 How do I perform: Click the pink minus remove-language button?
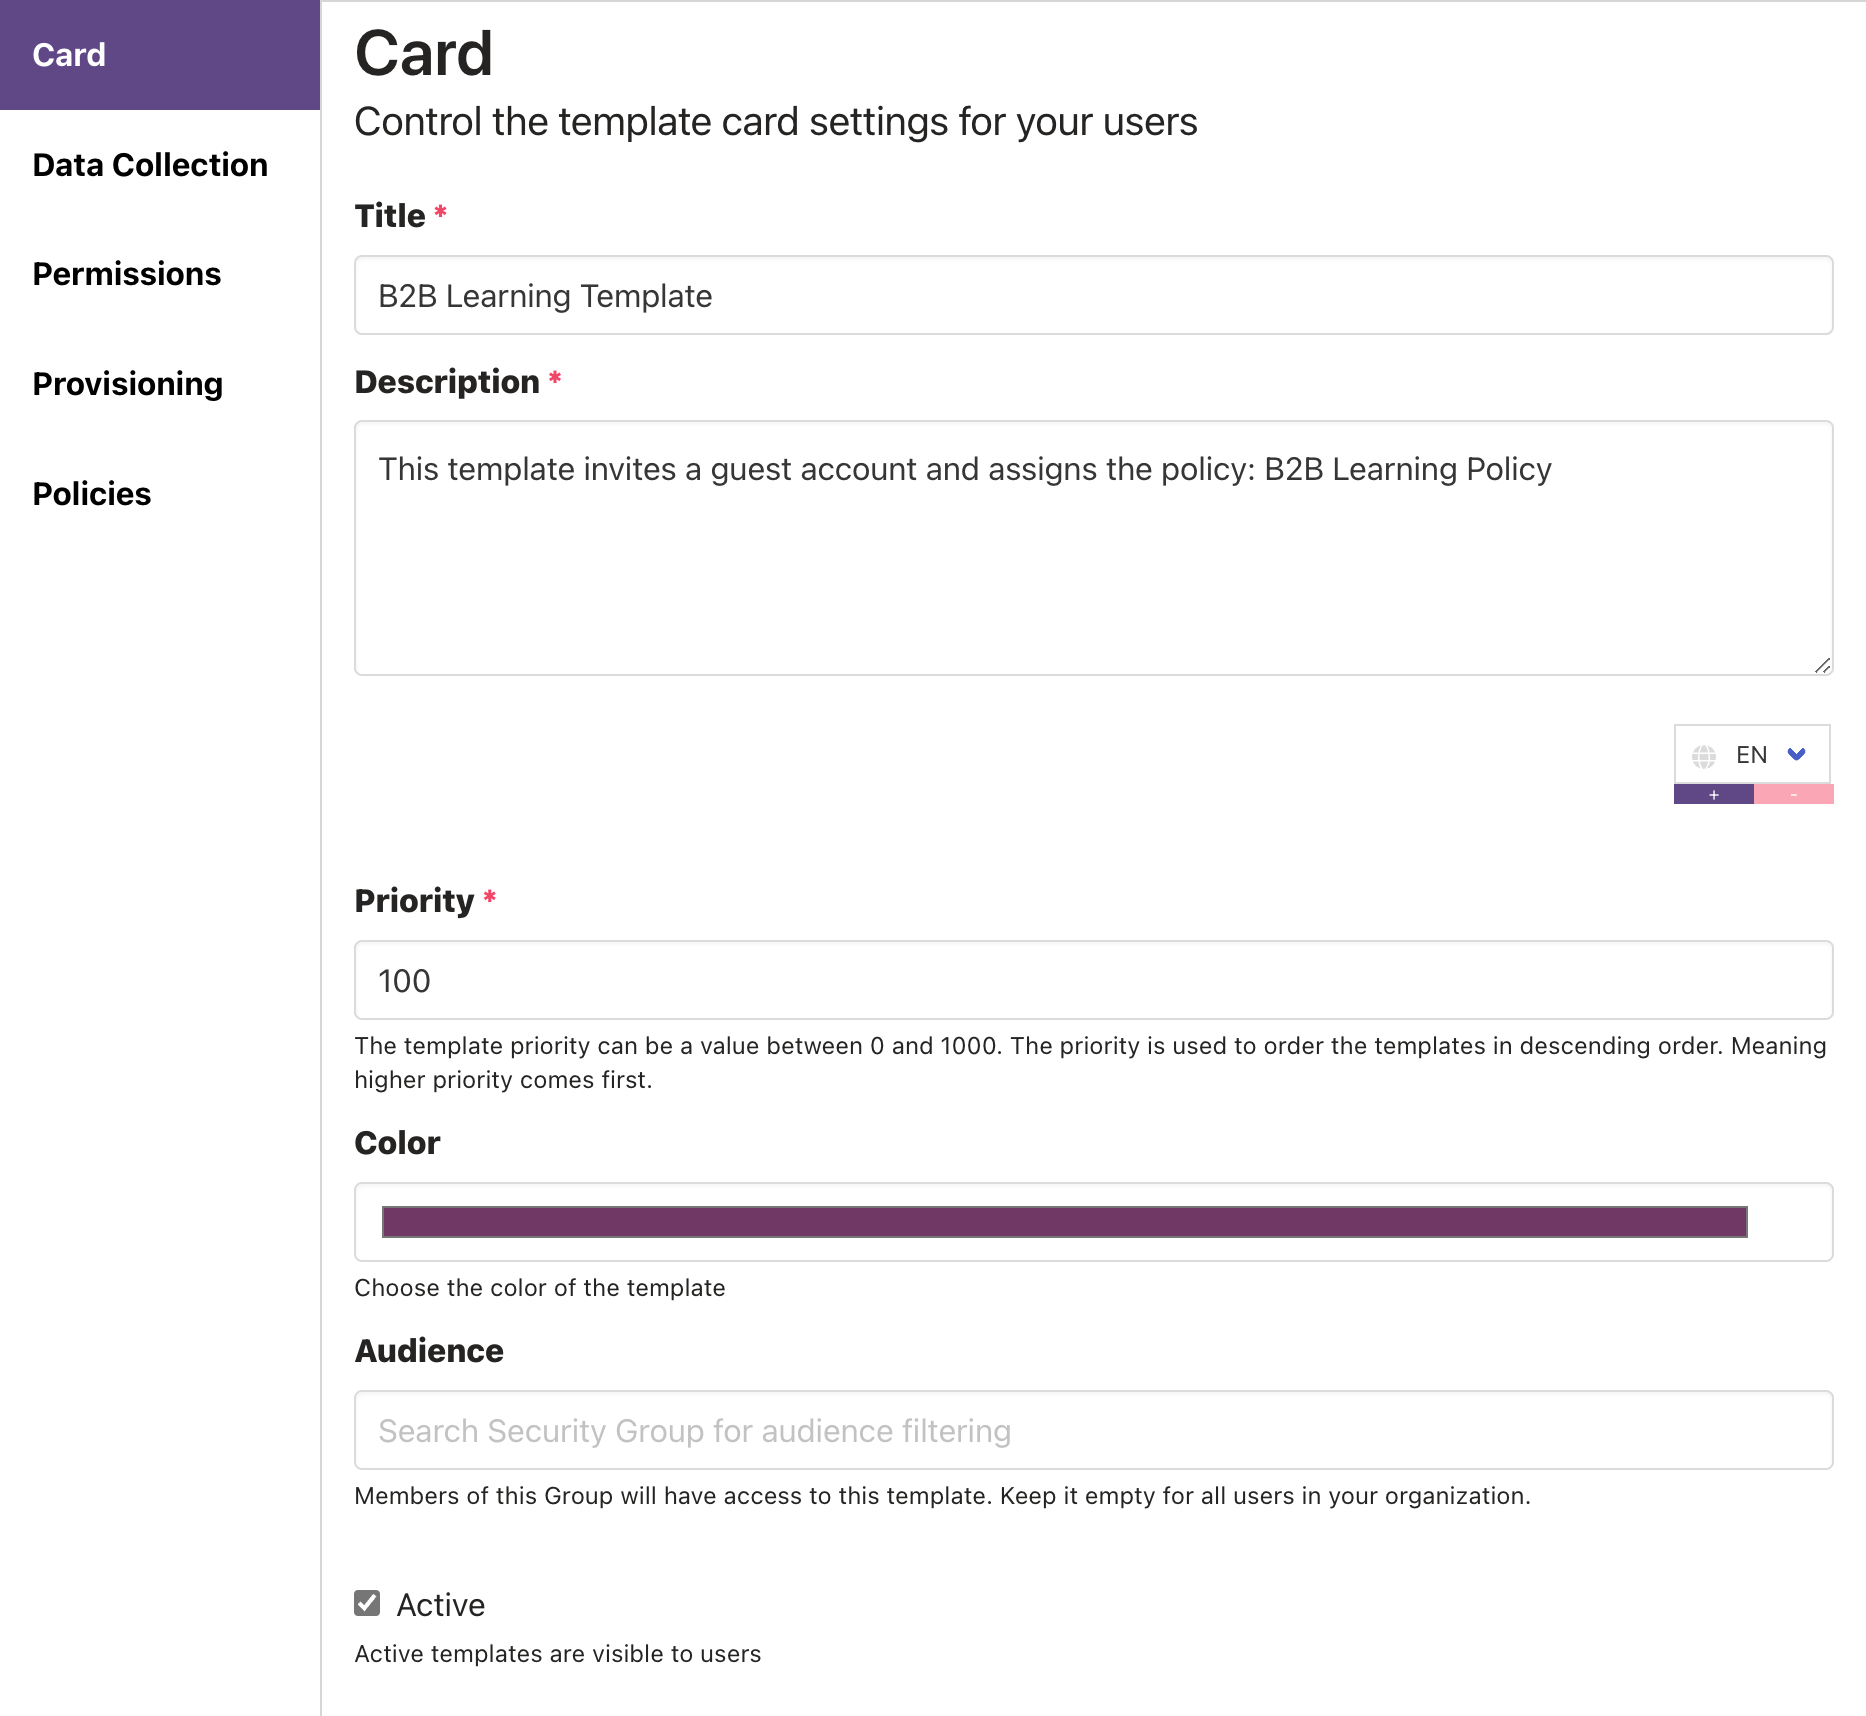1793,795
